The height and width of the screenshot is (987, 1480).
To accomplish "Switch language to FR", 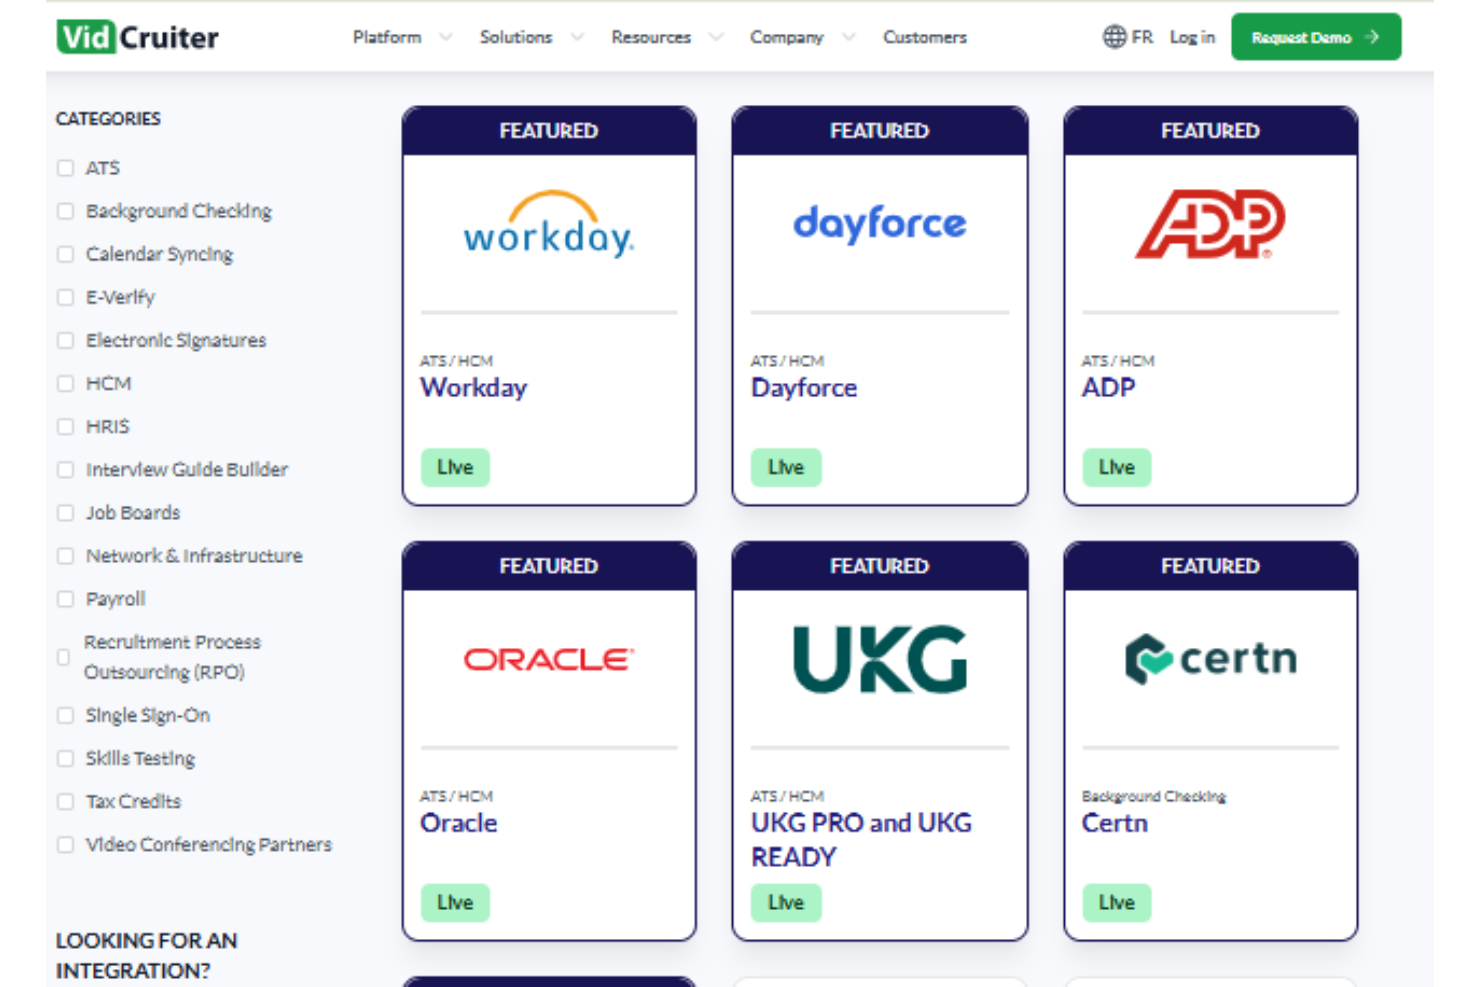I will 1142,37.
